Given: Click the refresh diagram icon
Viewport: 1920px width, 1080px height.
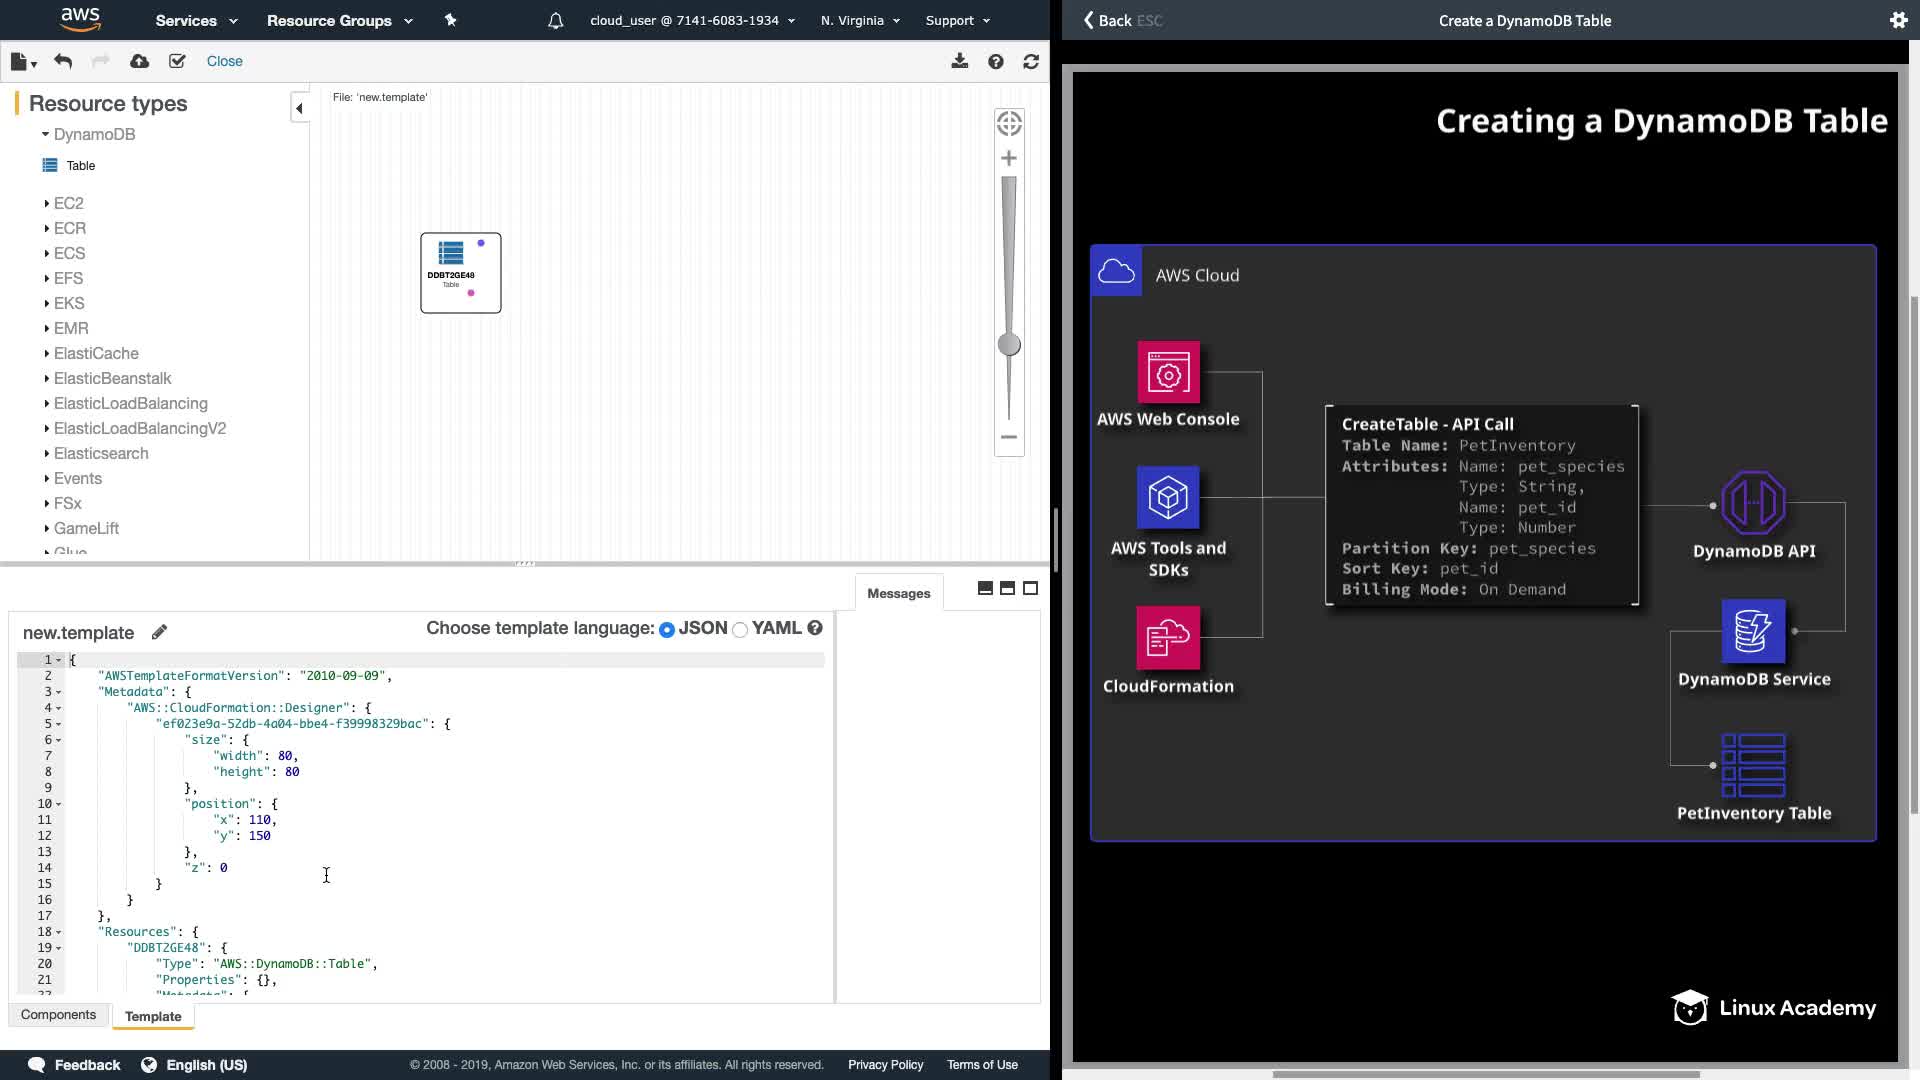Looking at the screenshot, I should pos(1031,61).
